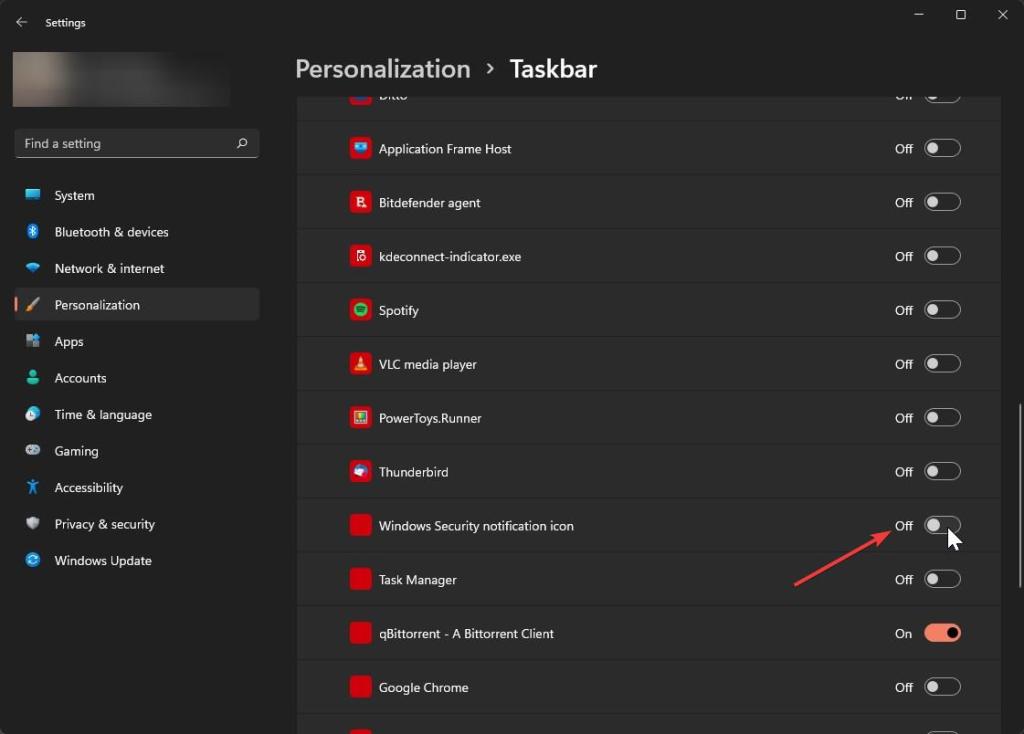Click Personalization breadcrumb link
This screenshot has height=734, width=1024.
point(383,69)
